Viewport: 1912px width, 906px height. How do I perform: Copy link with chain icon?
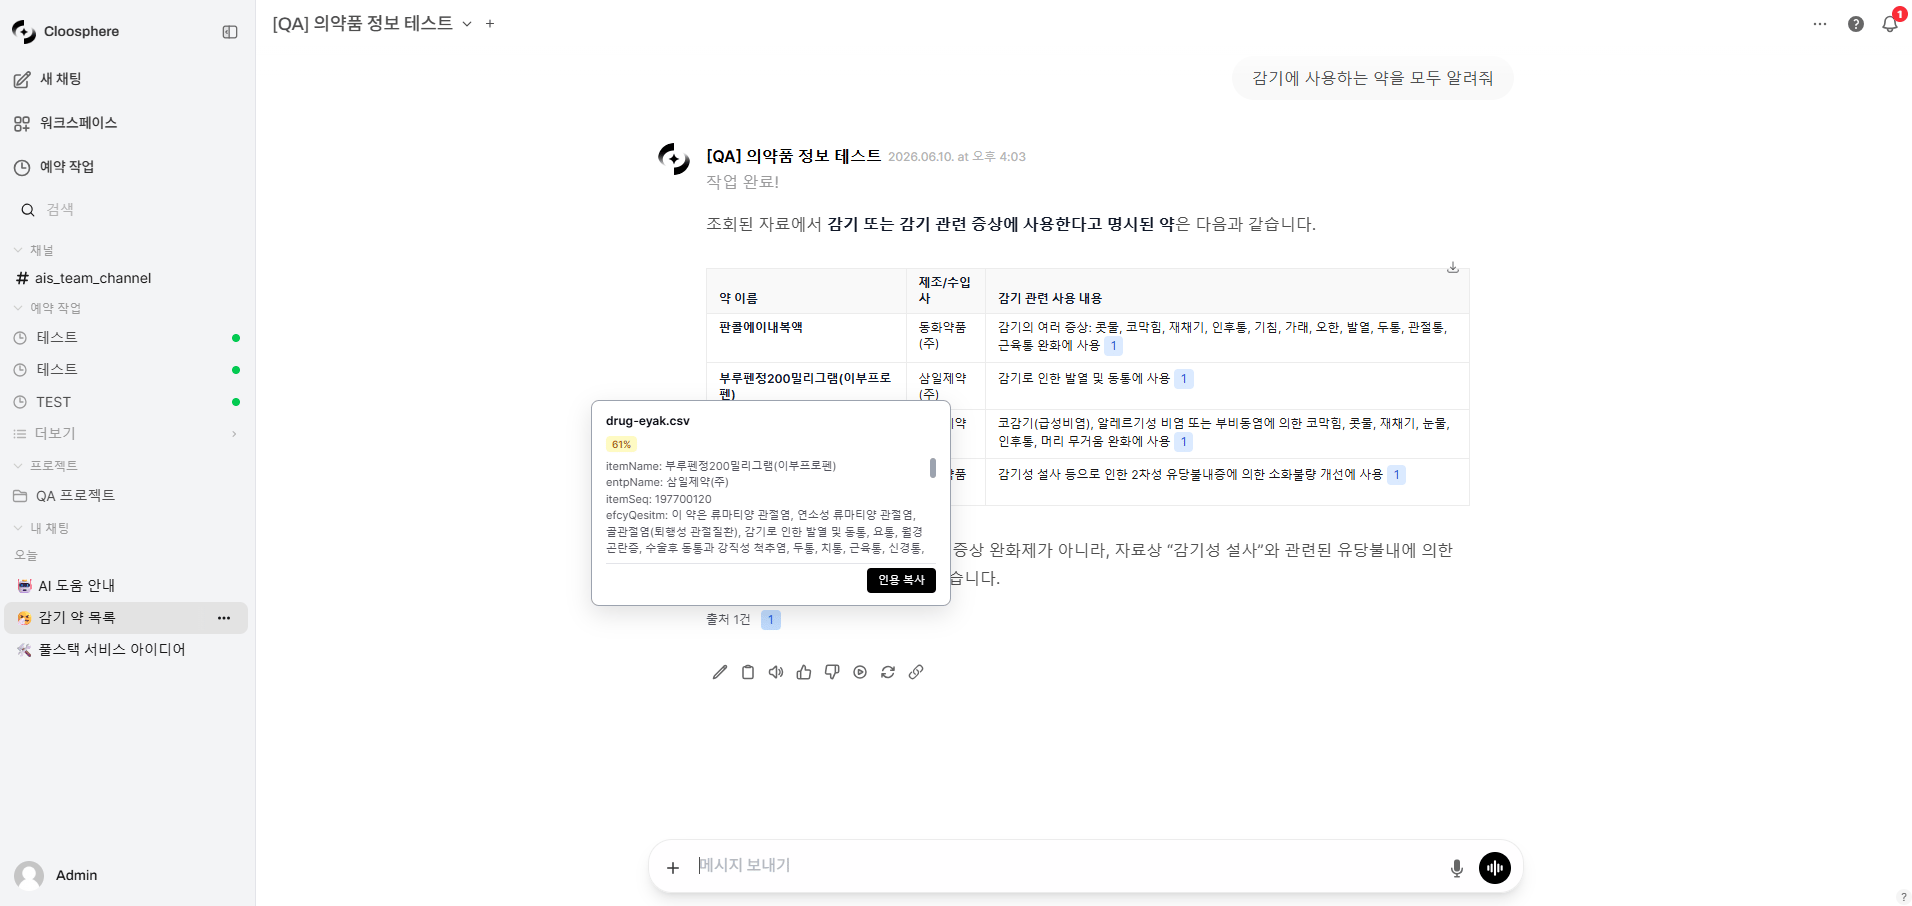pos(916,673)
